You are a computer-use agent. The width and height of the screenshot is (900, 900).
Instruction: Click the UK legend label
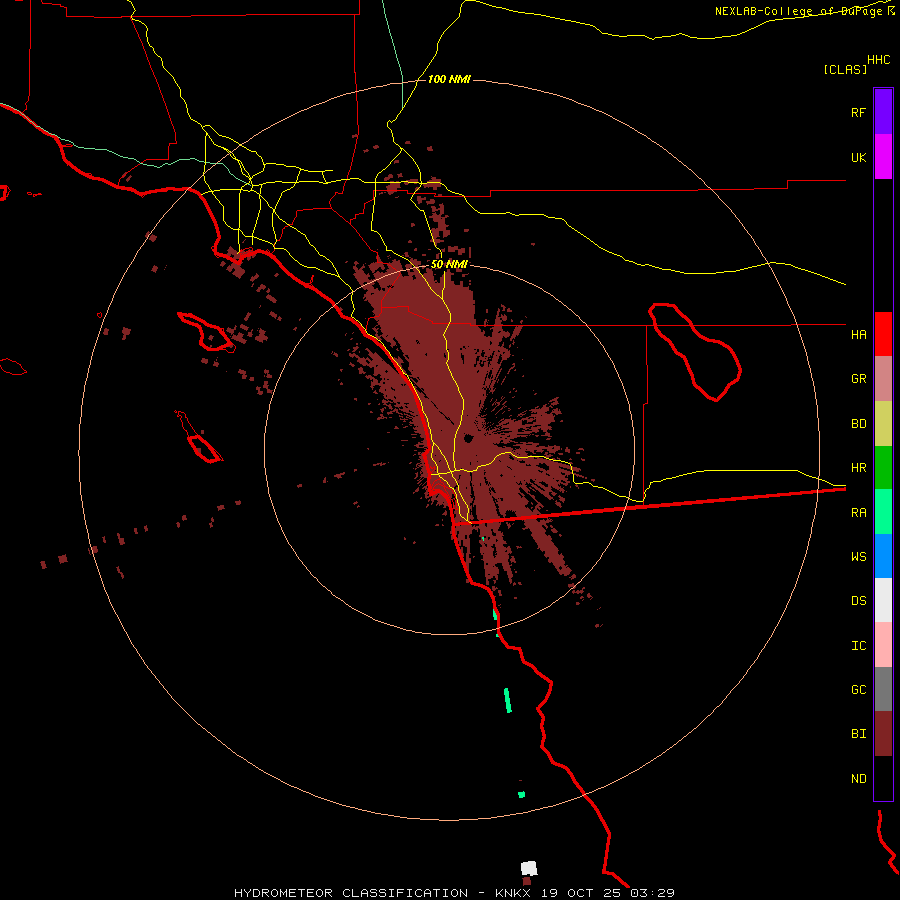(x=858, y=157)
